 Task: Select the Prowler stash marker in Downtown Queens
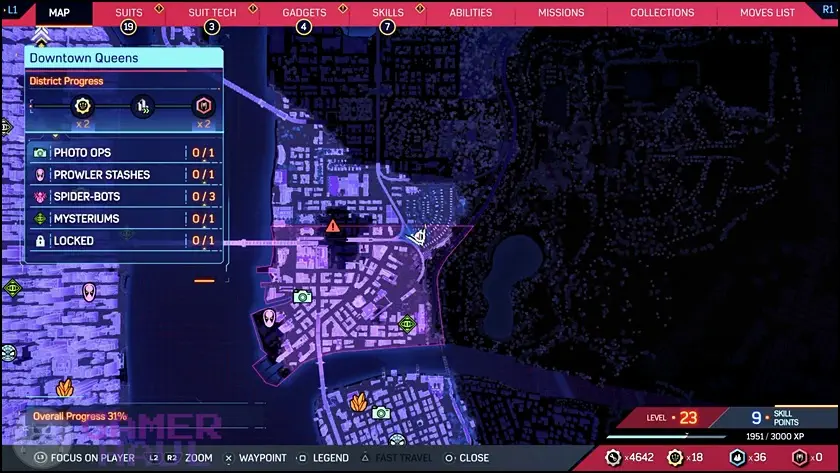click(x=269, y=318)
